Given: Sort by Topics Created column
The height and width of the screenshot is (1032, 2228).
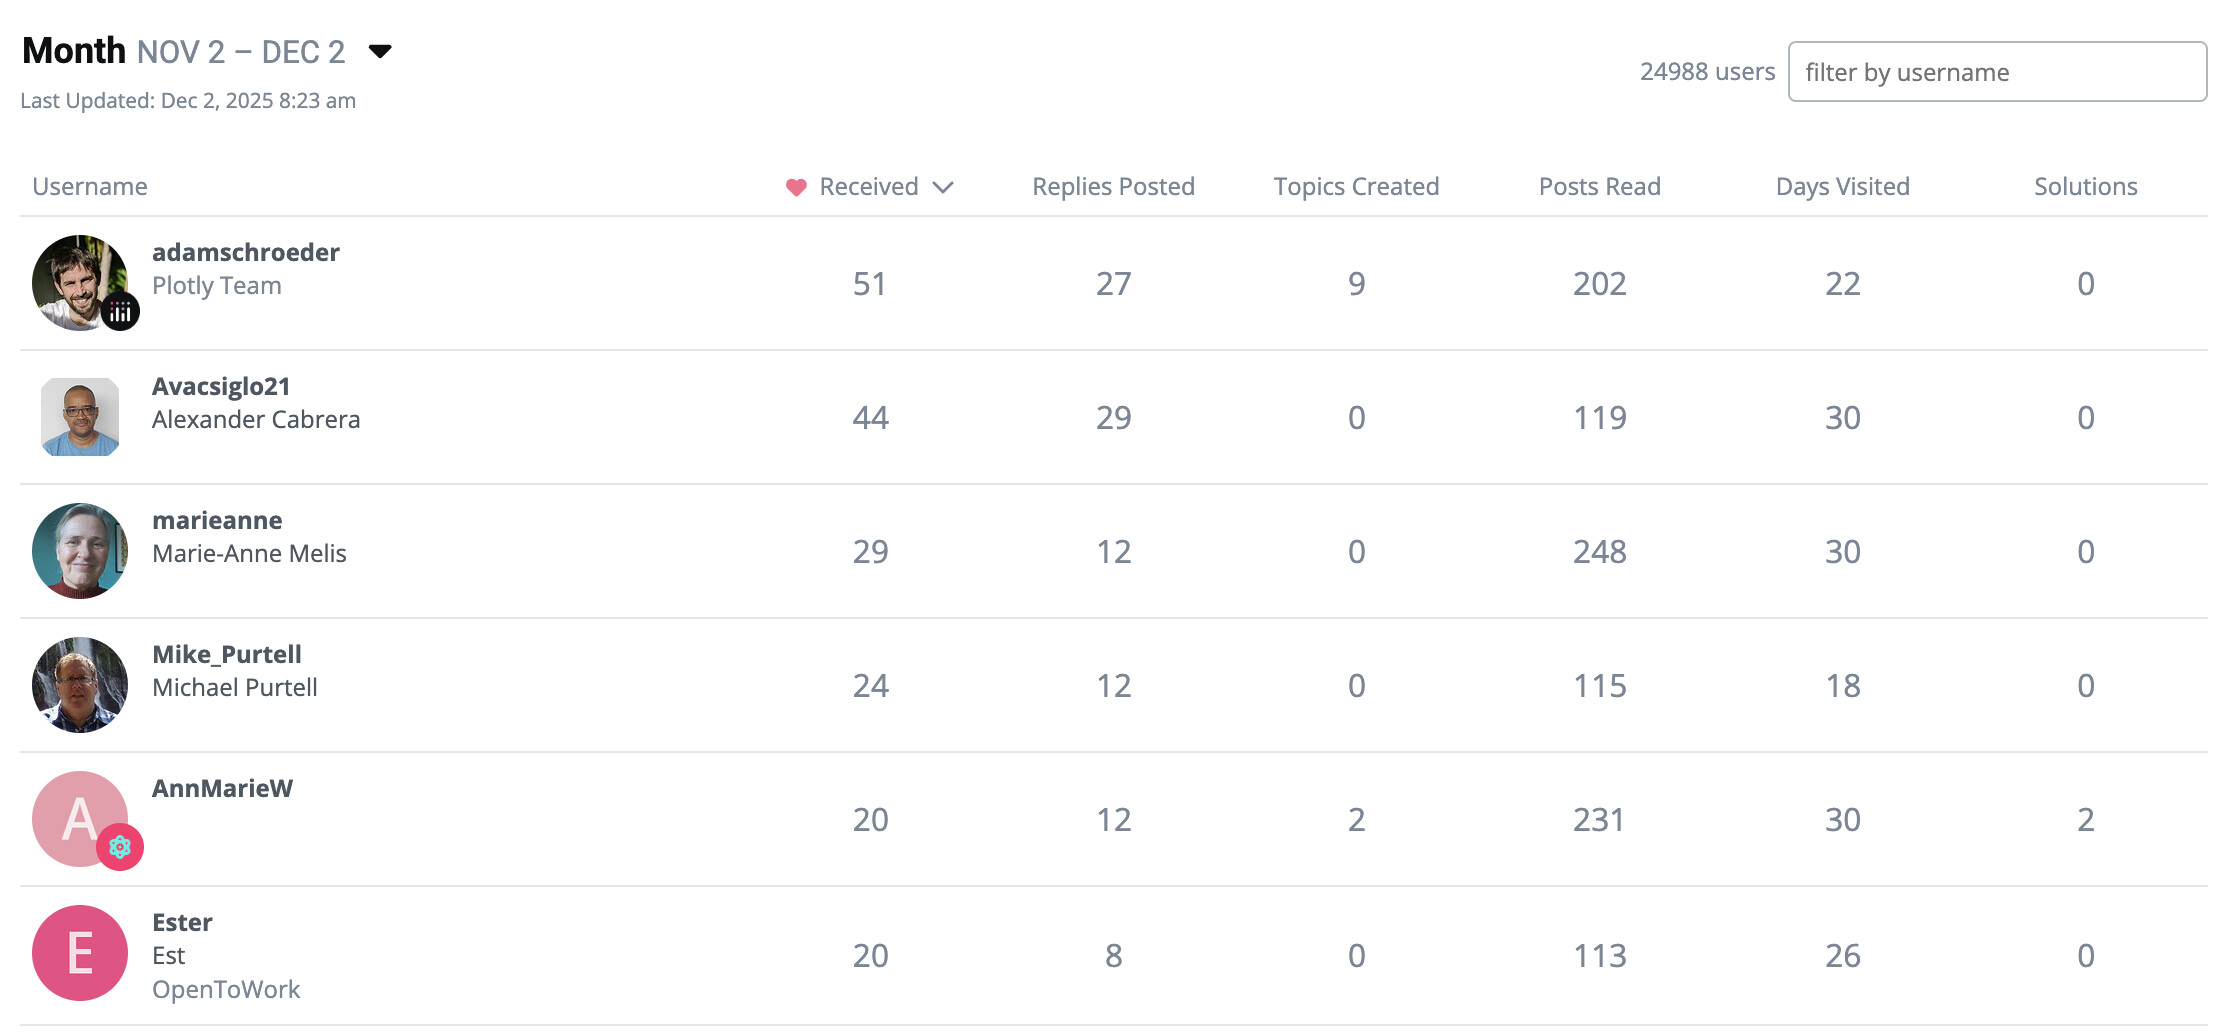Looking at the screenshot, I should 1356,187.
